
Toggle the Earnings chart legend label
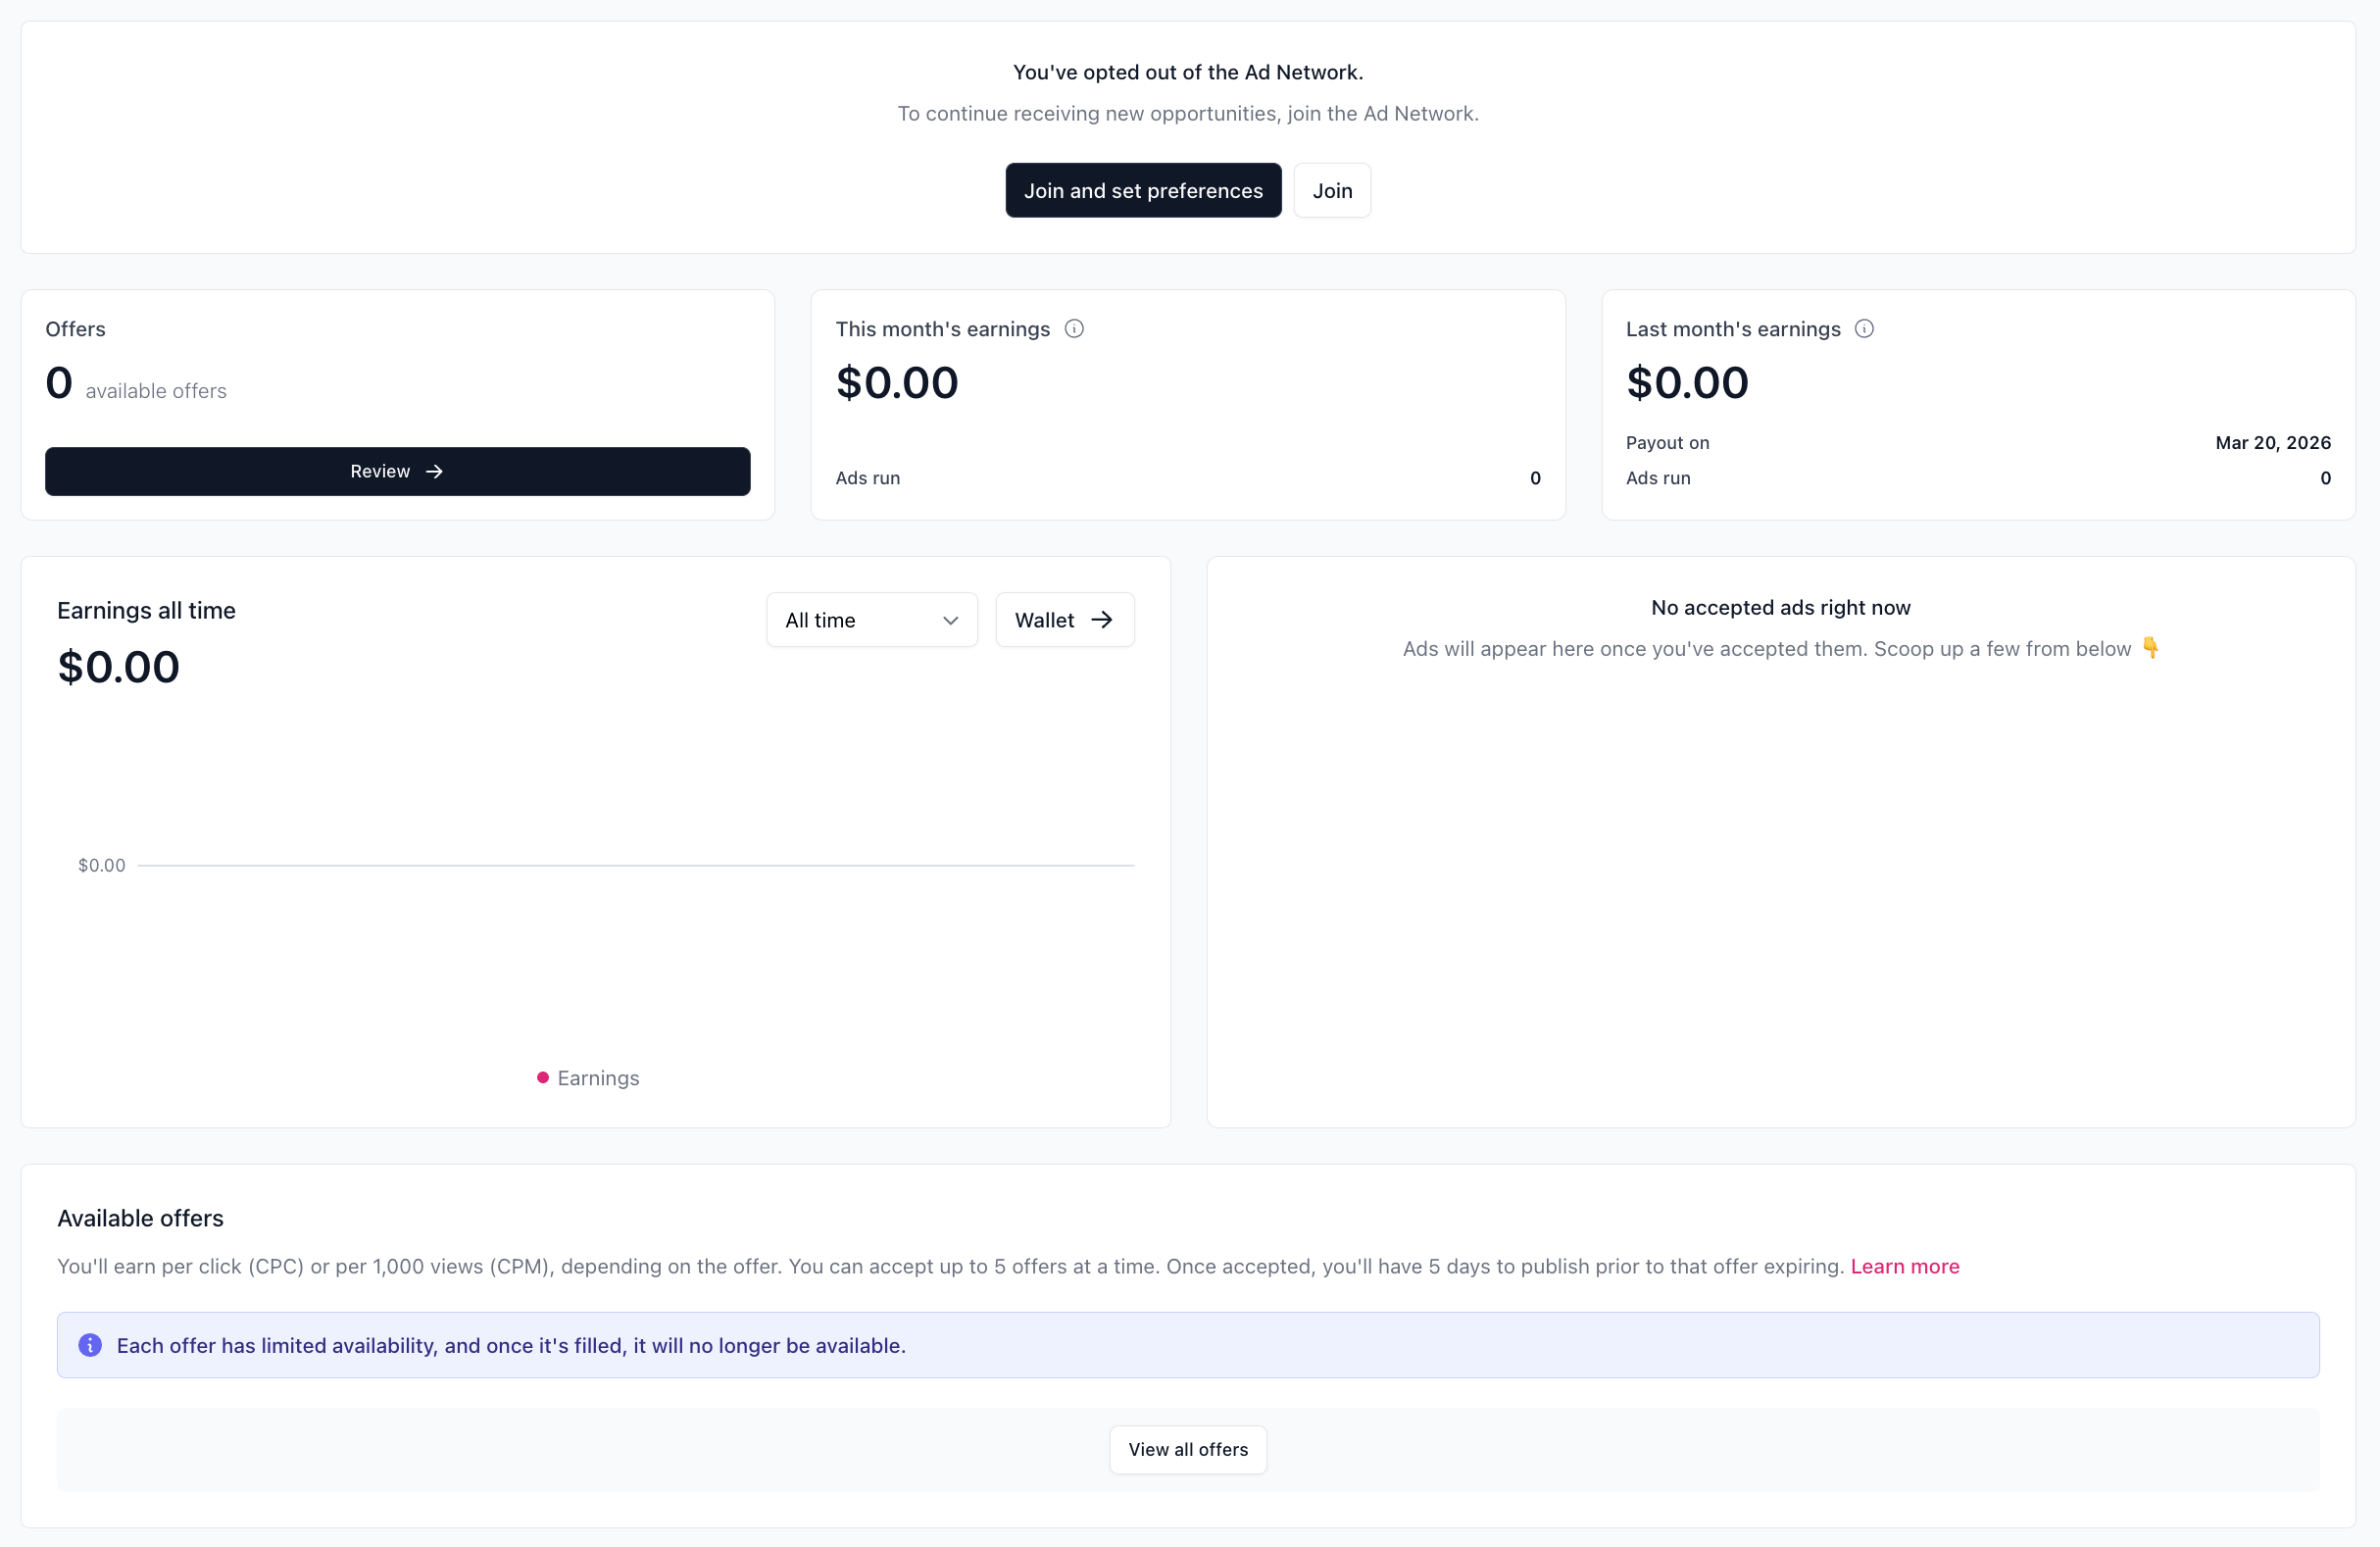[x=598, y=1078]
